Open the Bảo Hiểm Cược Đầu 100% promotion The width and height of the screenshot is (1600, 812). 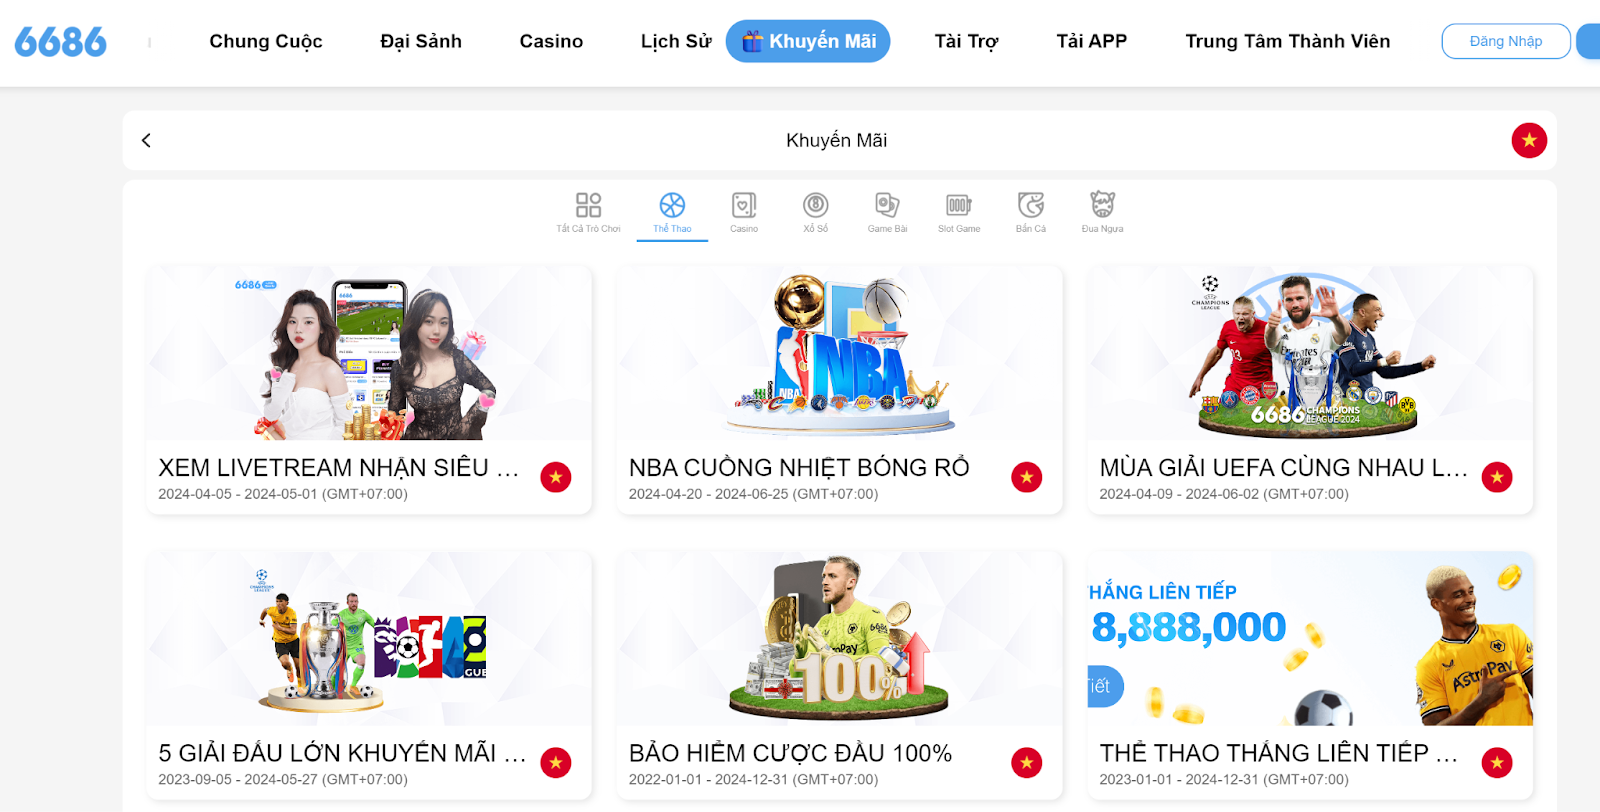click(x=839, y=676)
